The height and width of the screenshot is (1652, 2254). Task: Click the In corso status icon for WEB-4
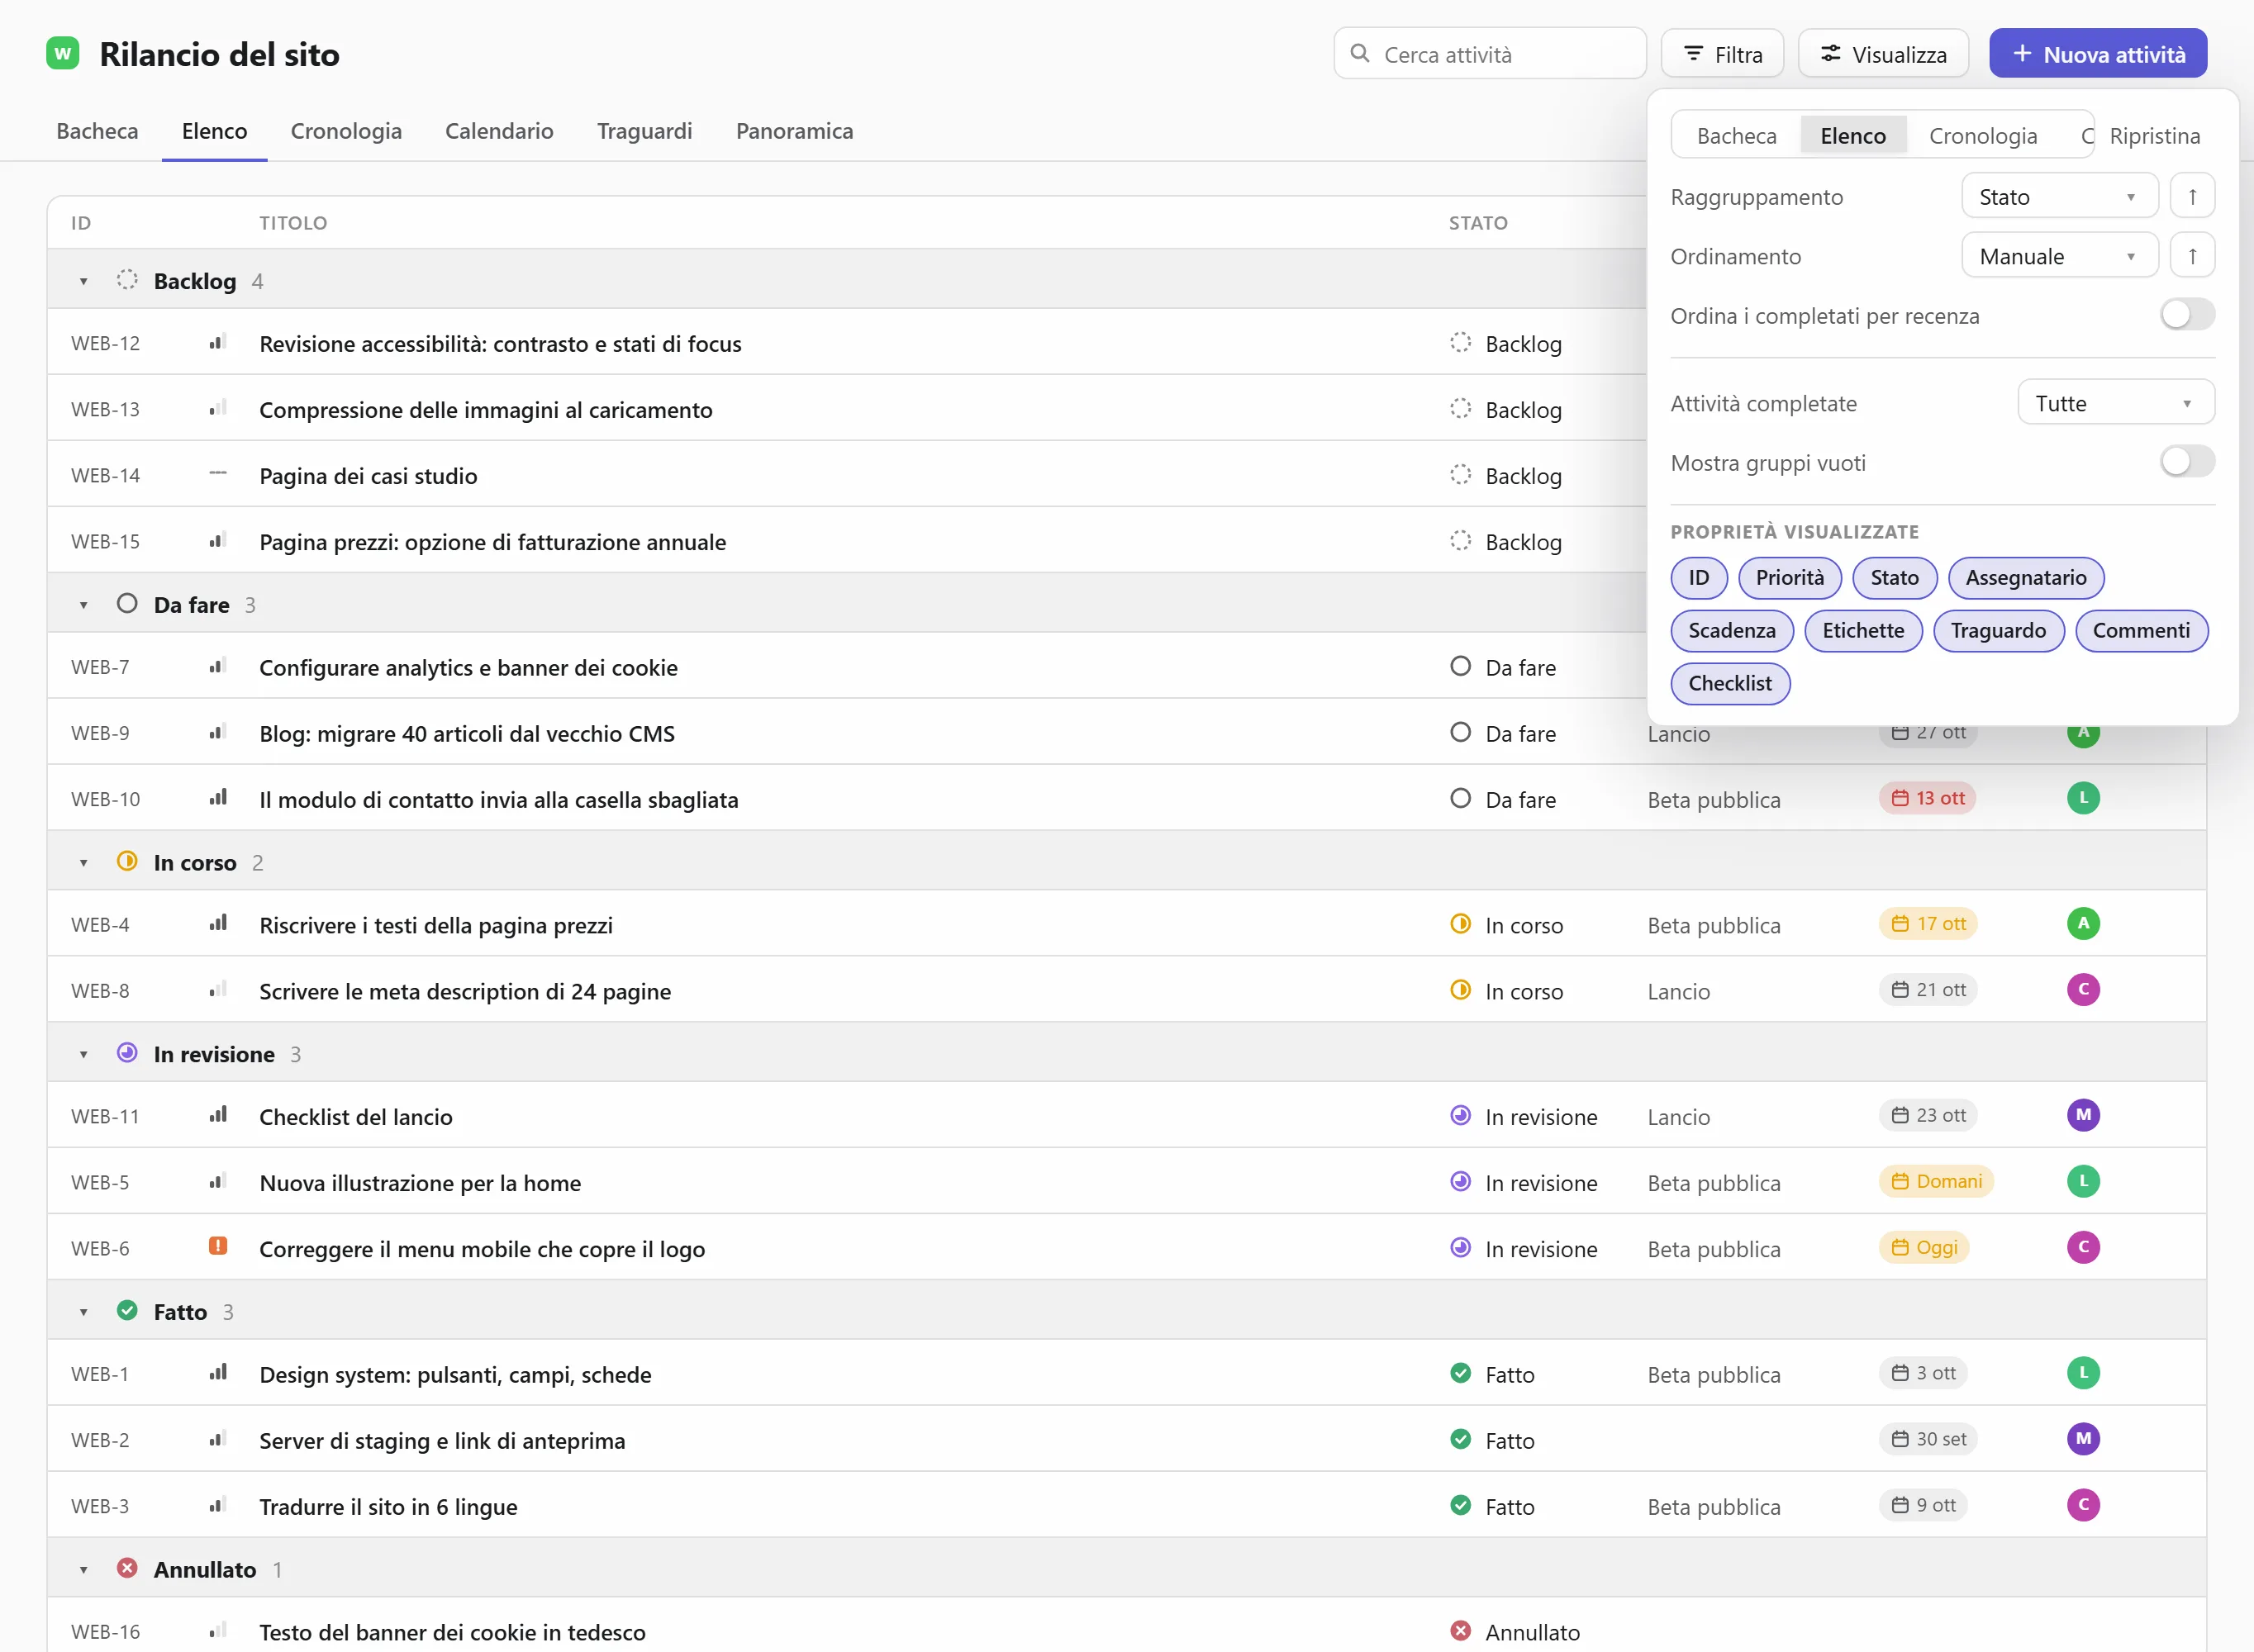click(x=1460, y=924)
